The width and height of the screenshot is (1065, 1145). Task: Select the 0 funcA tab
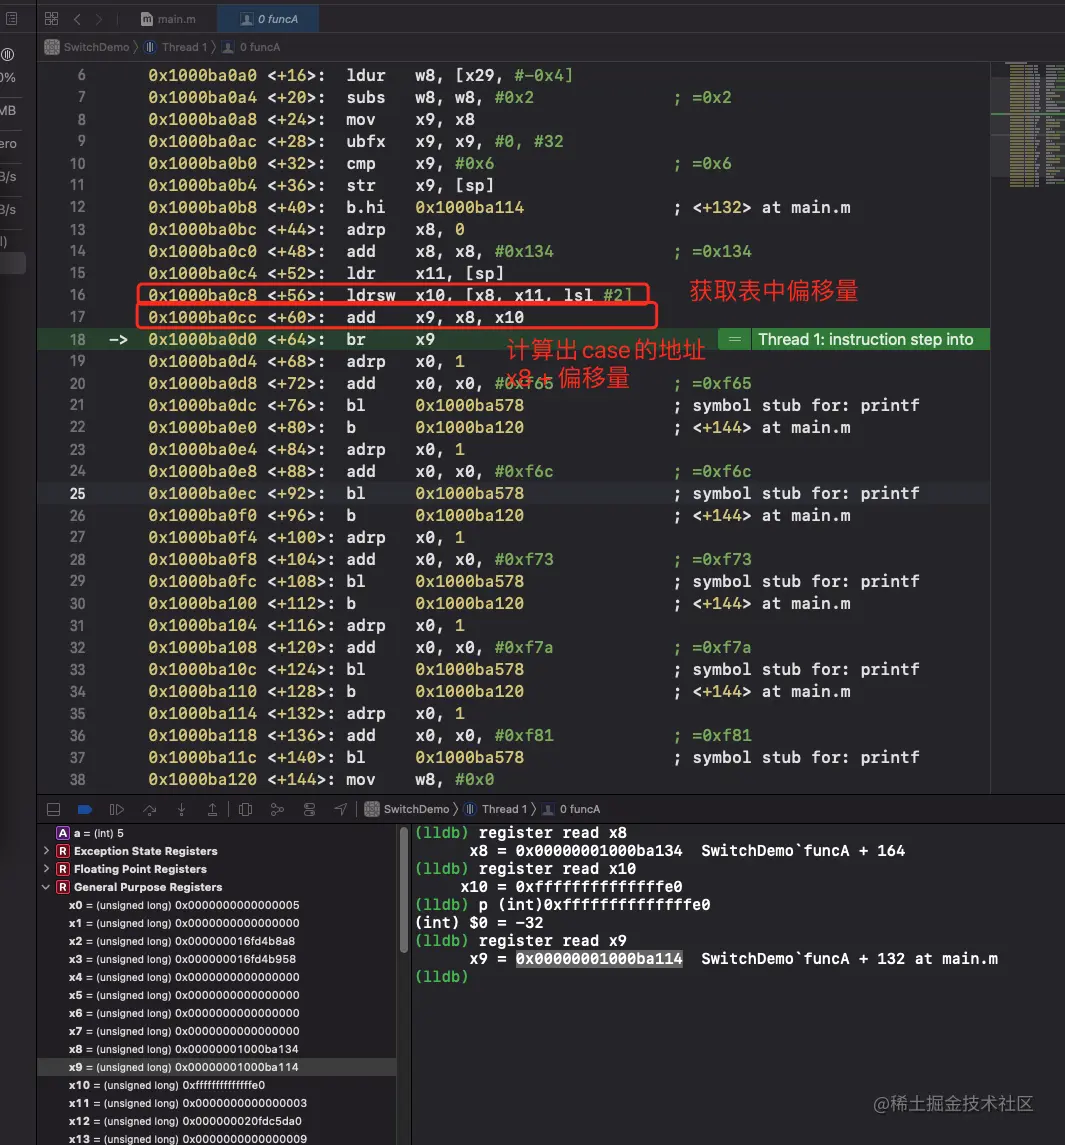(268, 18)
